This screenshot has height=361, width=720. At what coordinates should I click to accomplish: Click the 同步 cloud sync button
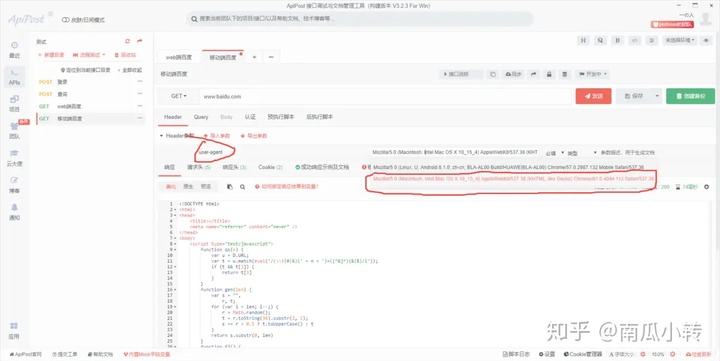click(514, 74)
